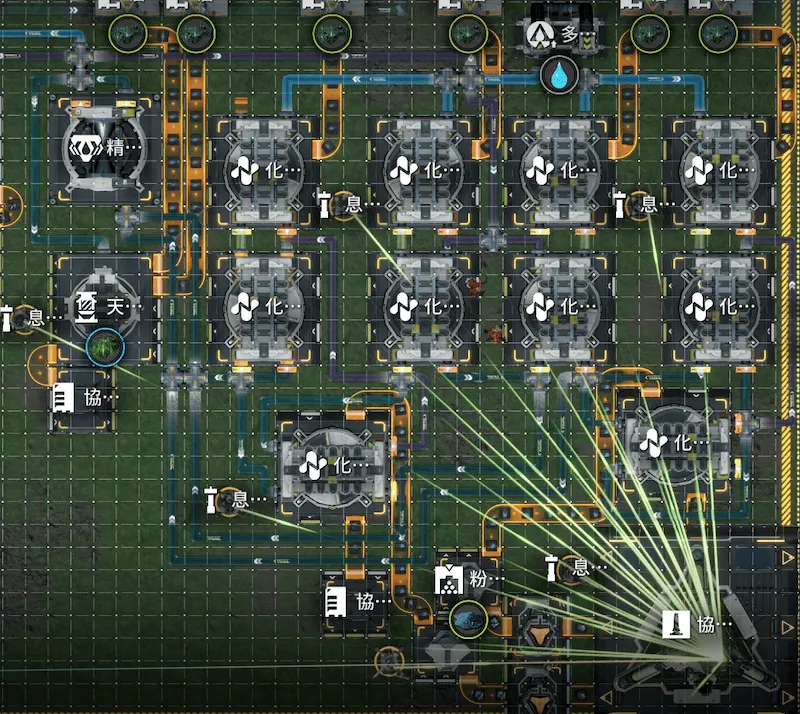
Task: Open the 粉 grinder building
Action: point(468,579)
